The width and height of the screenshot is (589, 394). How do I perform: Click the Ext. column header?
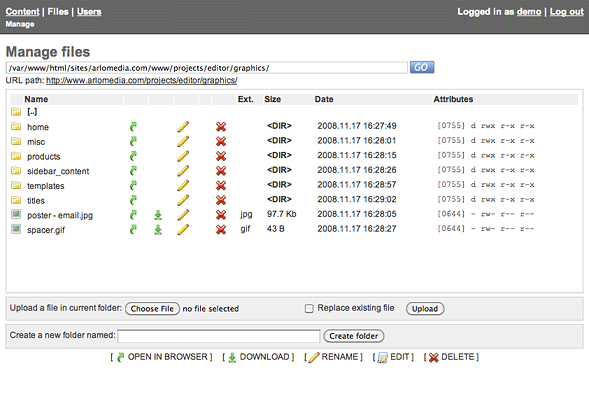(245, 99)
